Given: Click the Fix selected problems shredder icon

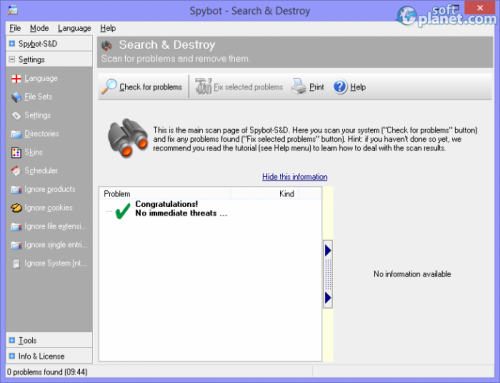Looking at the screenshot, I should (203, 87).
